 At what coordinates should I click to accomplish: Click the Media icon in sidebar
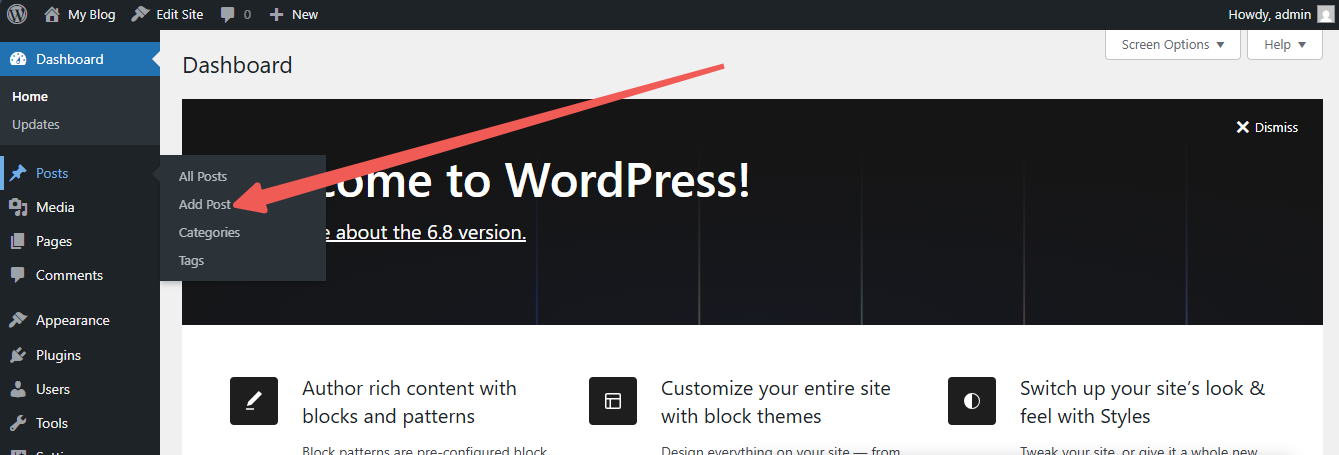coord(18,207)
